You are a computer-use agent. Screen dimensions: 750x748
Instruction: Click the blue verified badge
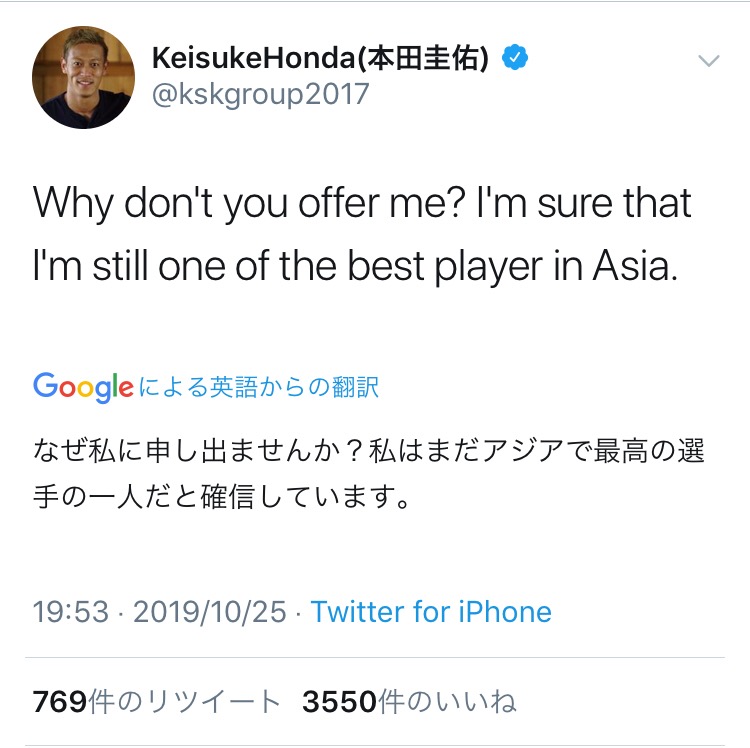515,58
